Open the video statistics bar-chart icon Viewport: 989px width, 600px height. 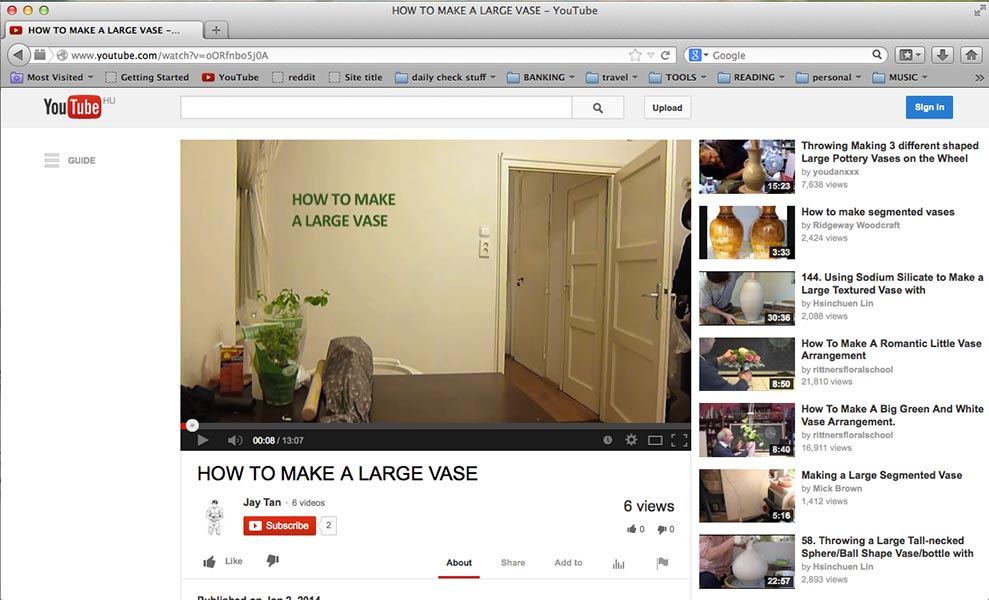click(x=618, y=563)
